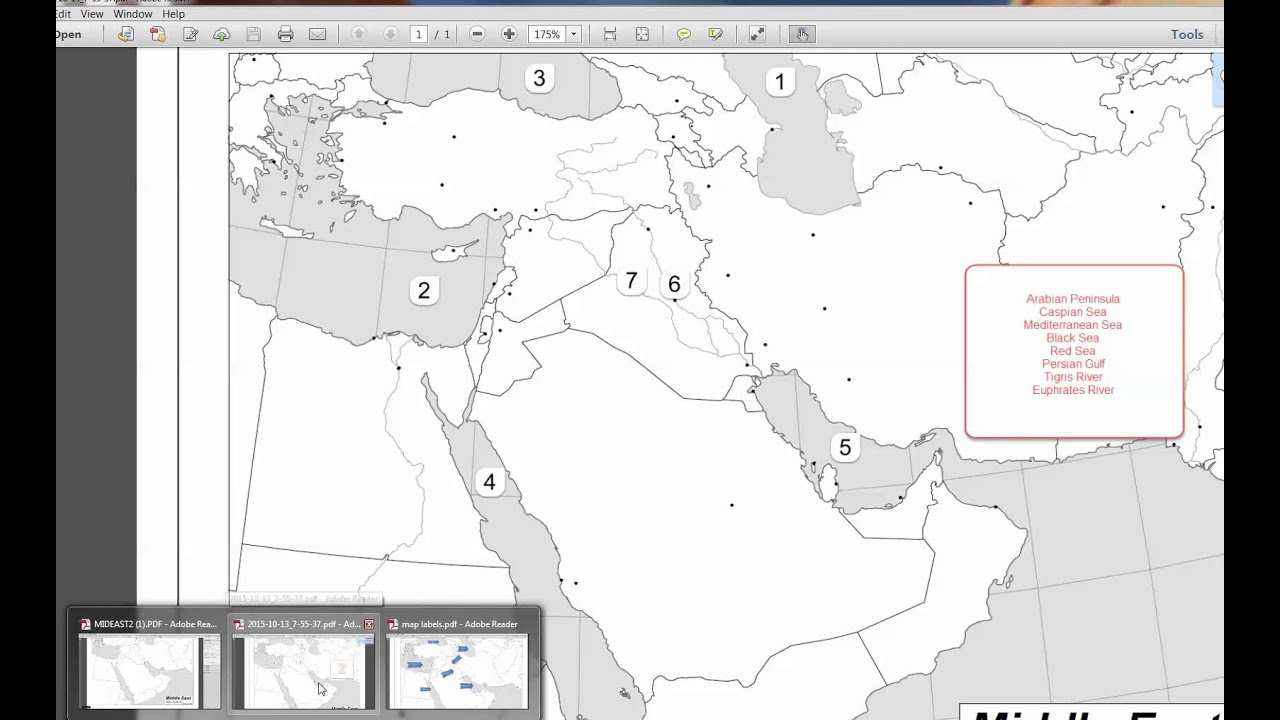
Task: Click map label number 5
Action: (845, 447)
